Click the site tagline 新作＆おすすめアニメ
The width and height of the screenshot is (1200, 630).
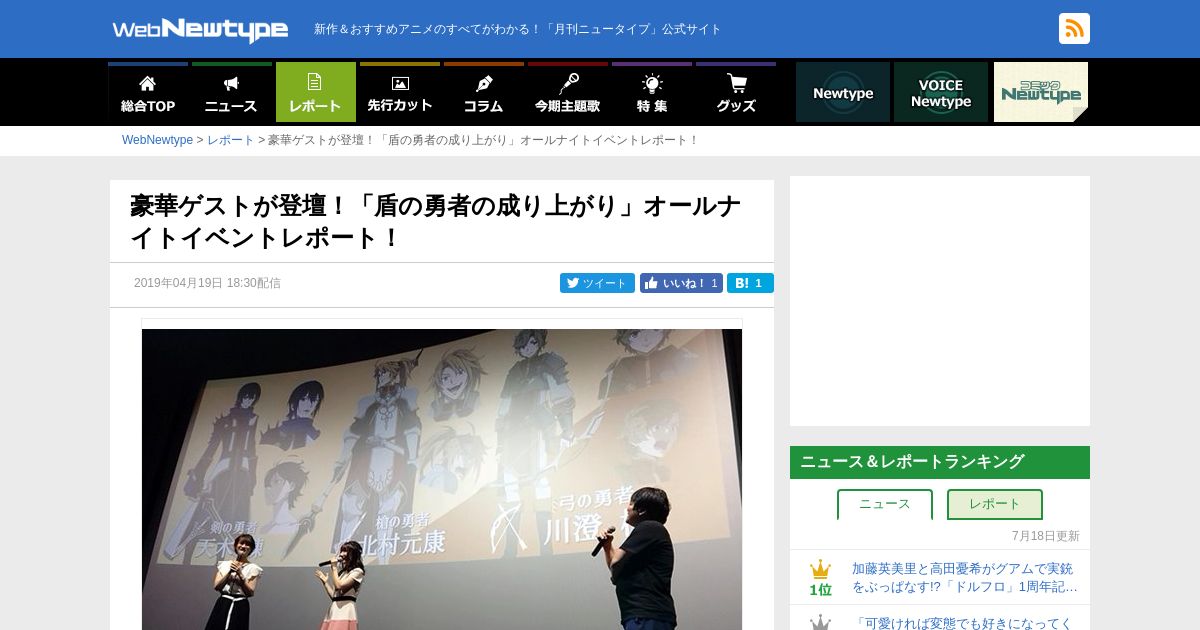click(517, 29)
